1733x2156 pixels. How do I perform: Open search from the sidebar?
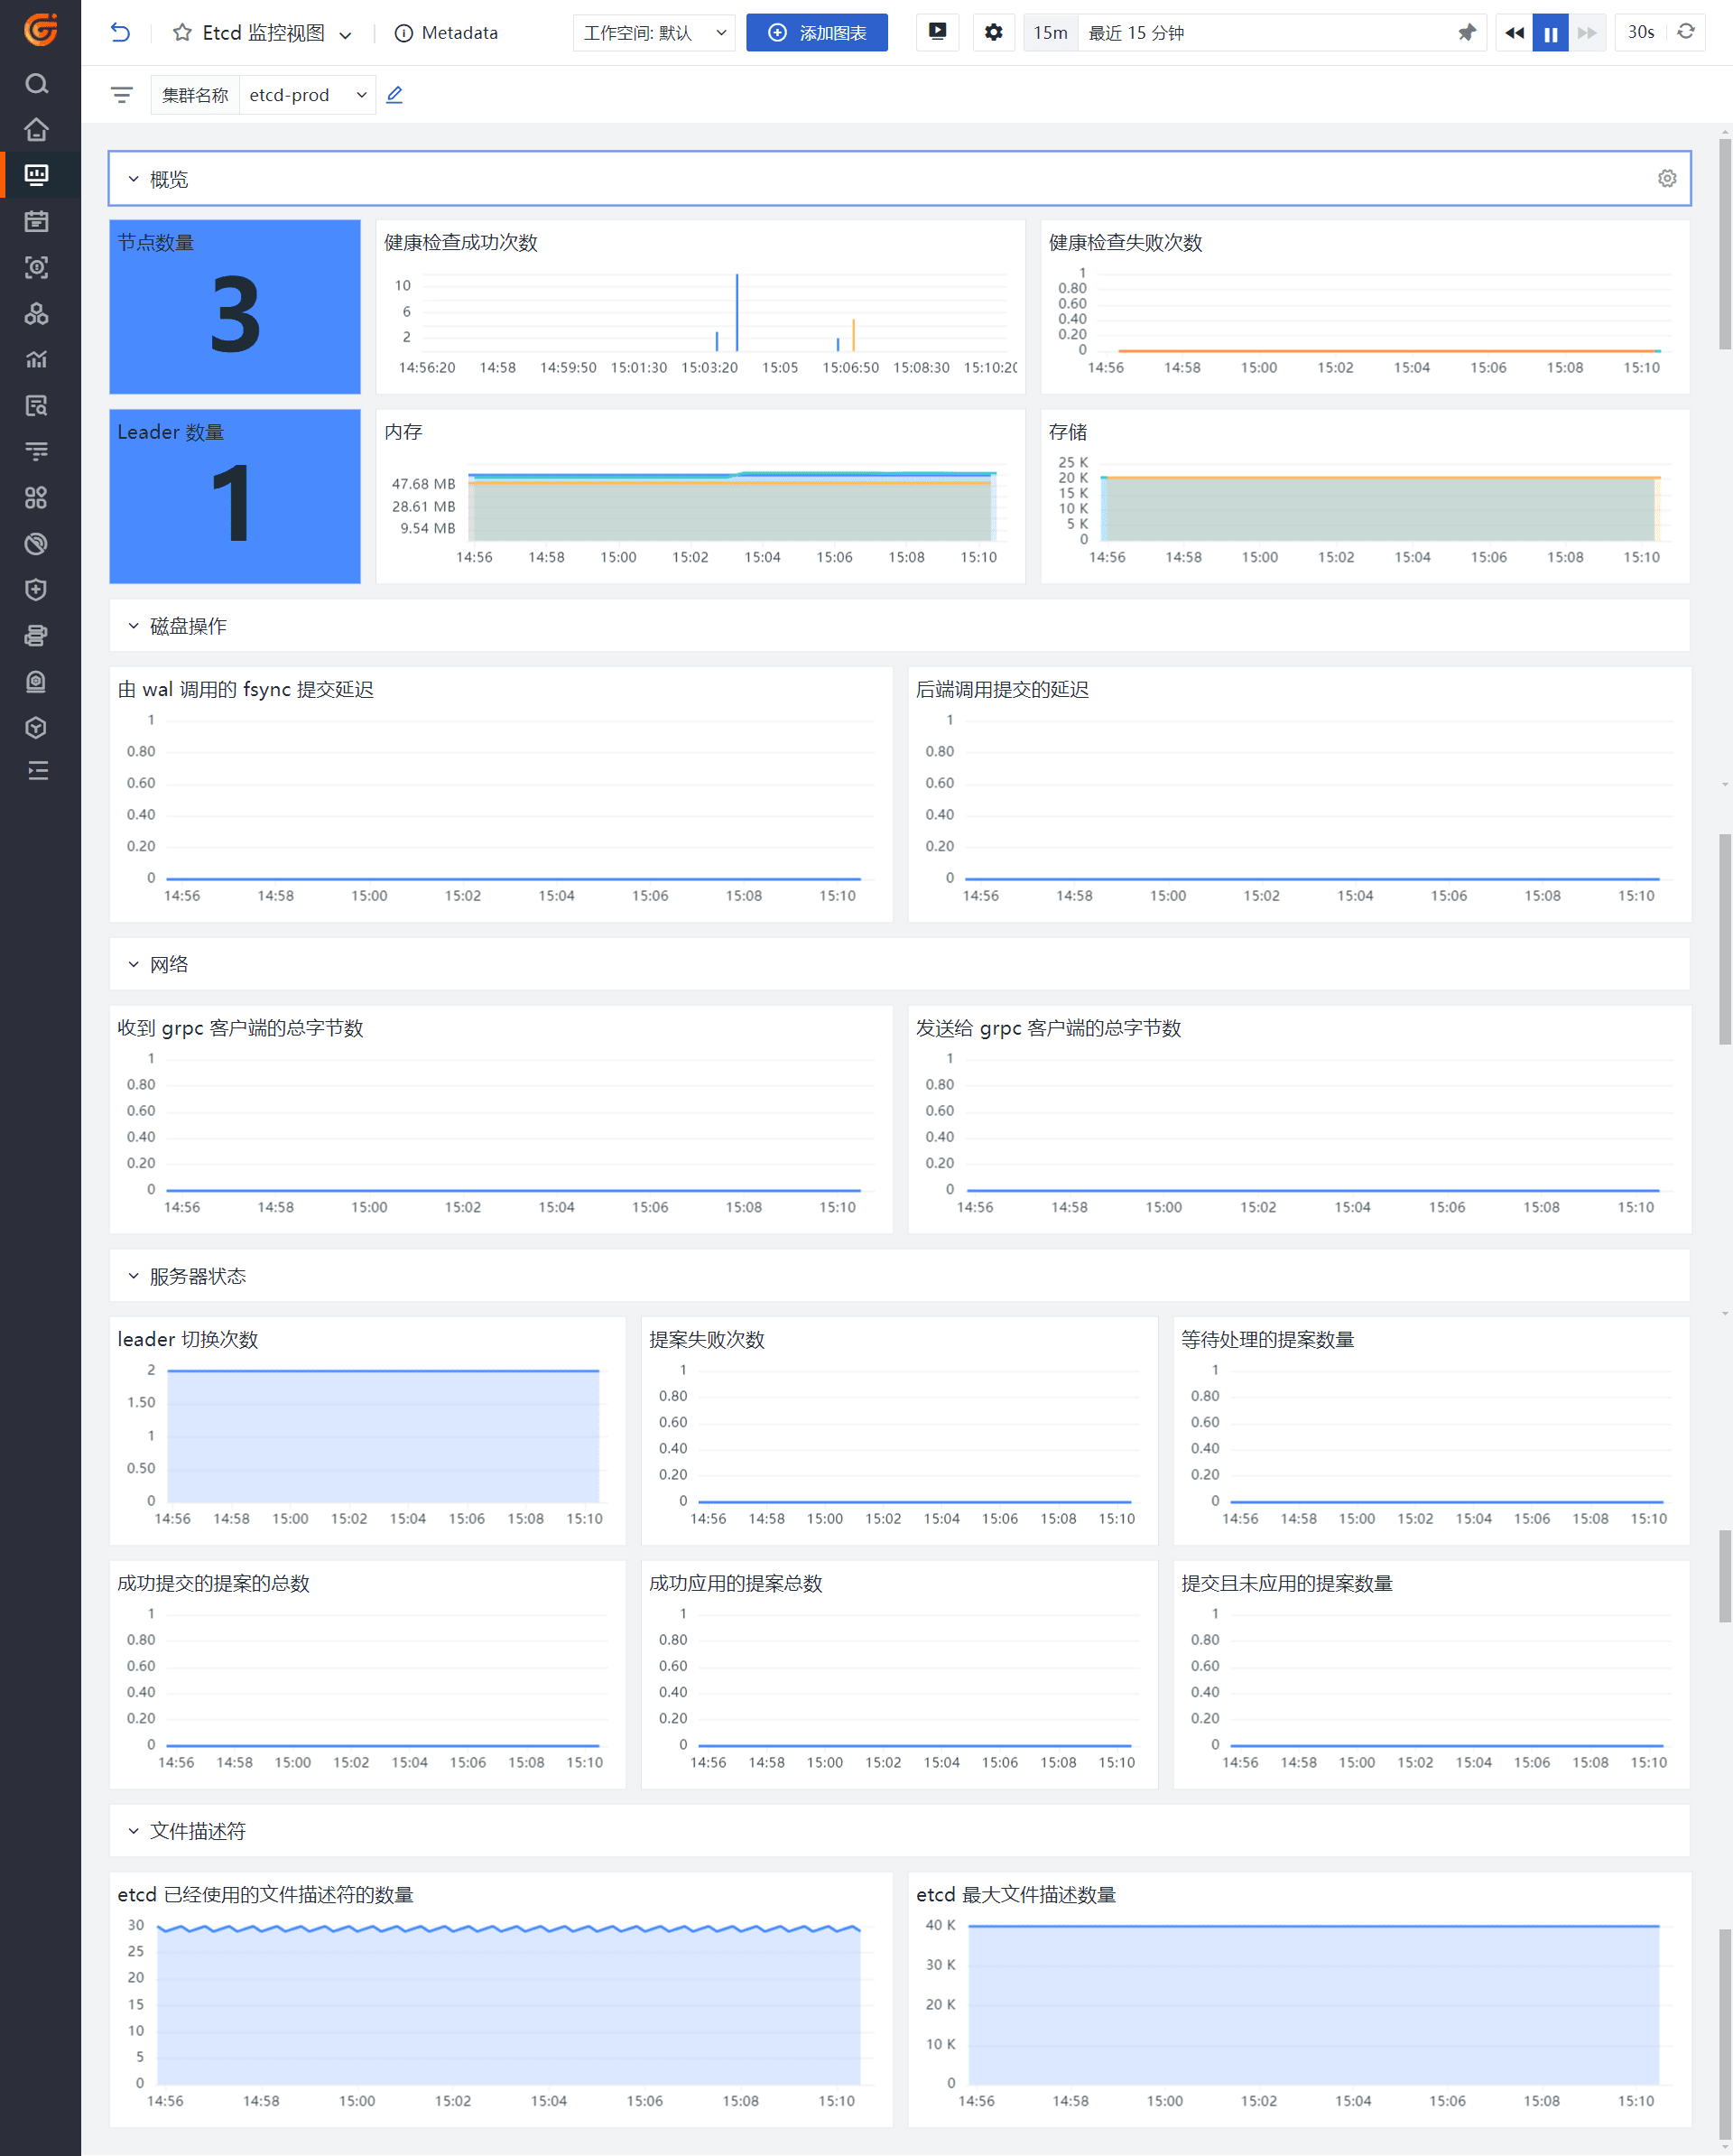37,84
